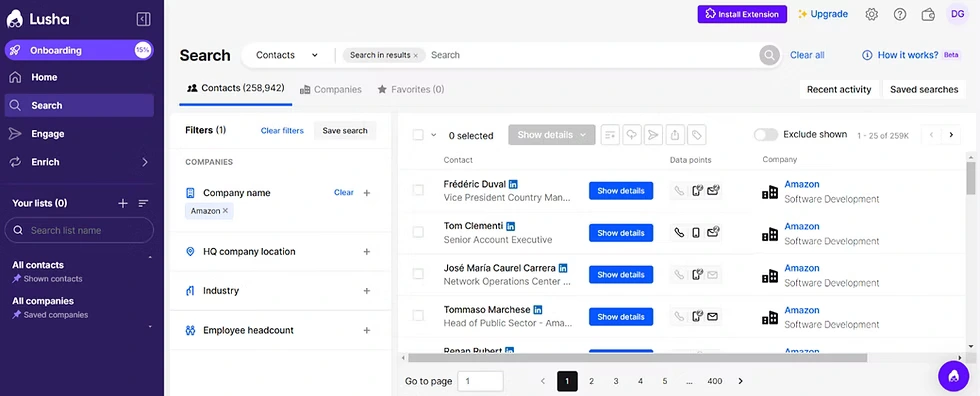Image resolution: width=980 pixels, height=396 pixels.
Task: Expand the HQ company location filter
Action: tap(367, 252)
